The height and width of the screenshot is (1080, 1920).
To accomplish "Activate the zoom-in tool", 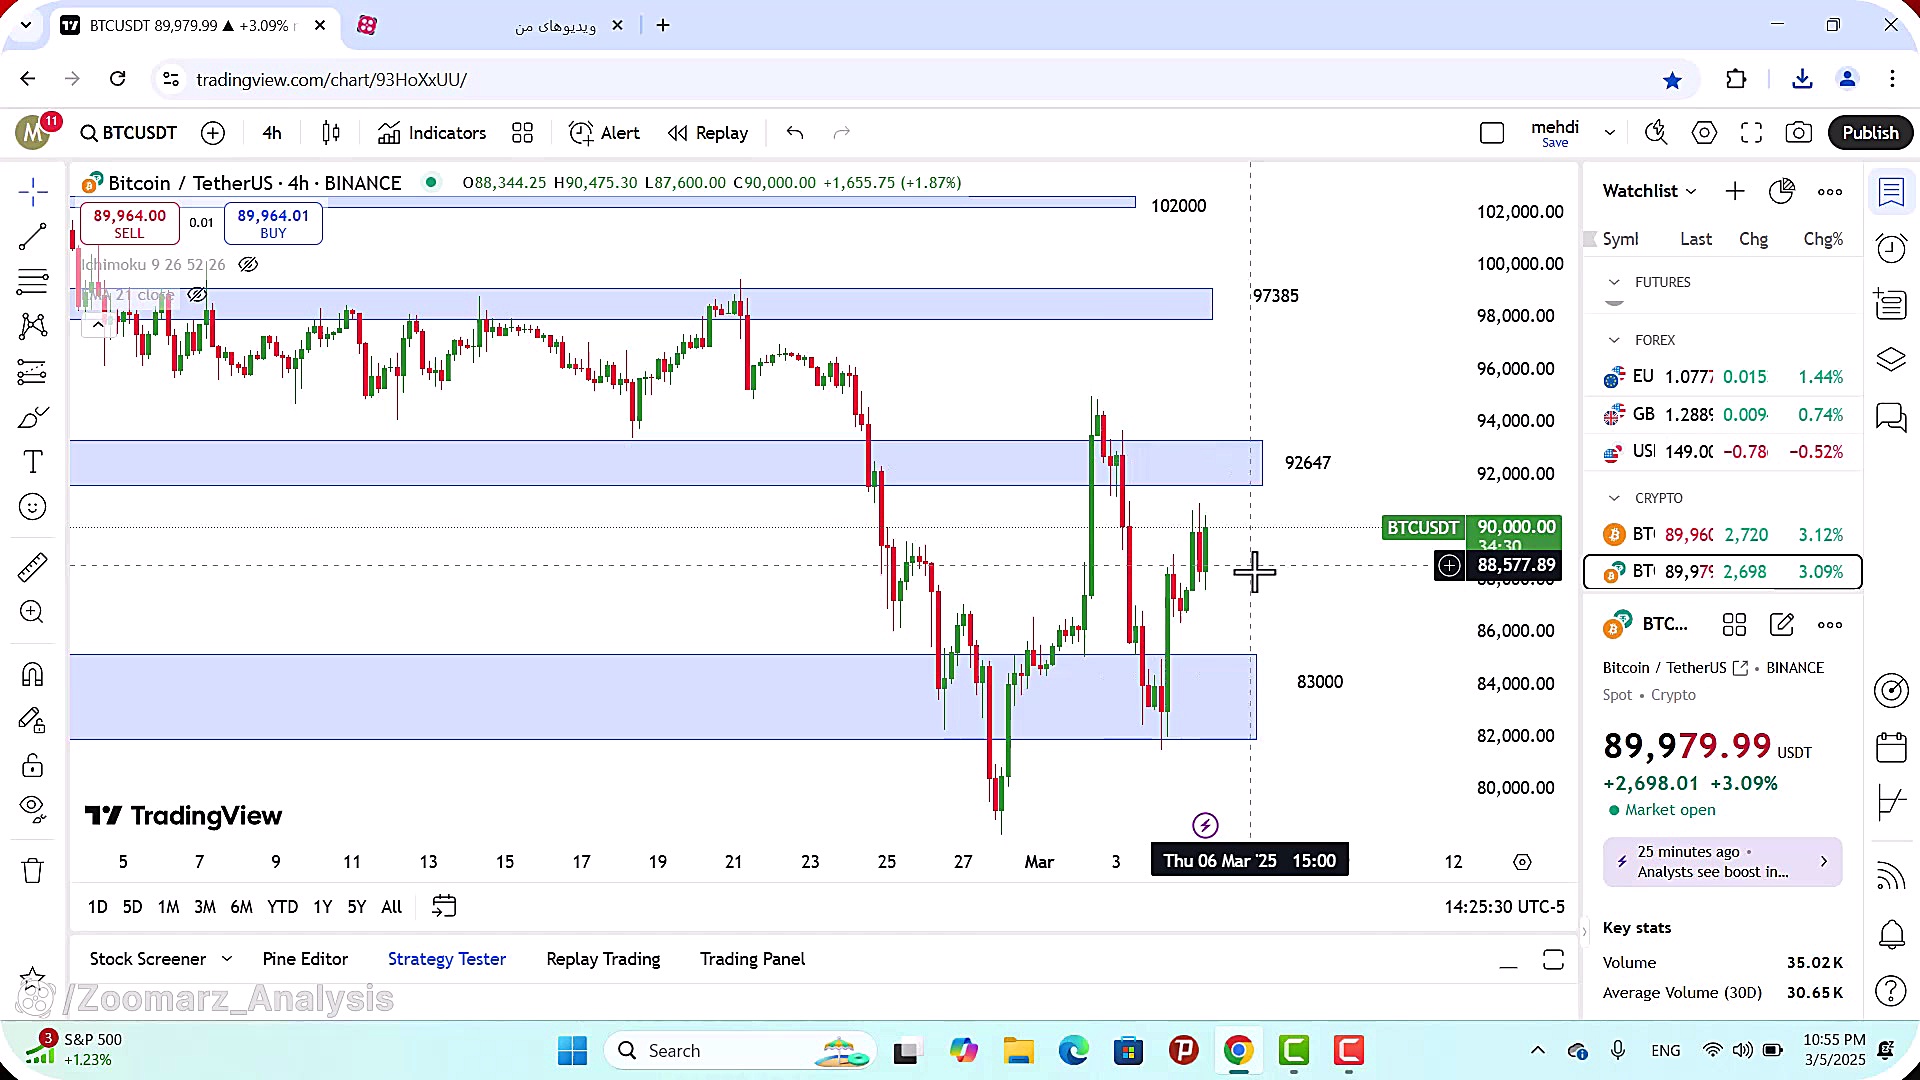I will click(32, 612).
